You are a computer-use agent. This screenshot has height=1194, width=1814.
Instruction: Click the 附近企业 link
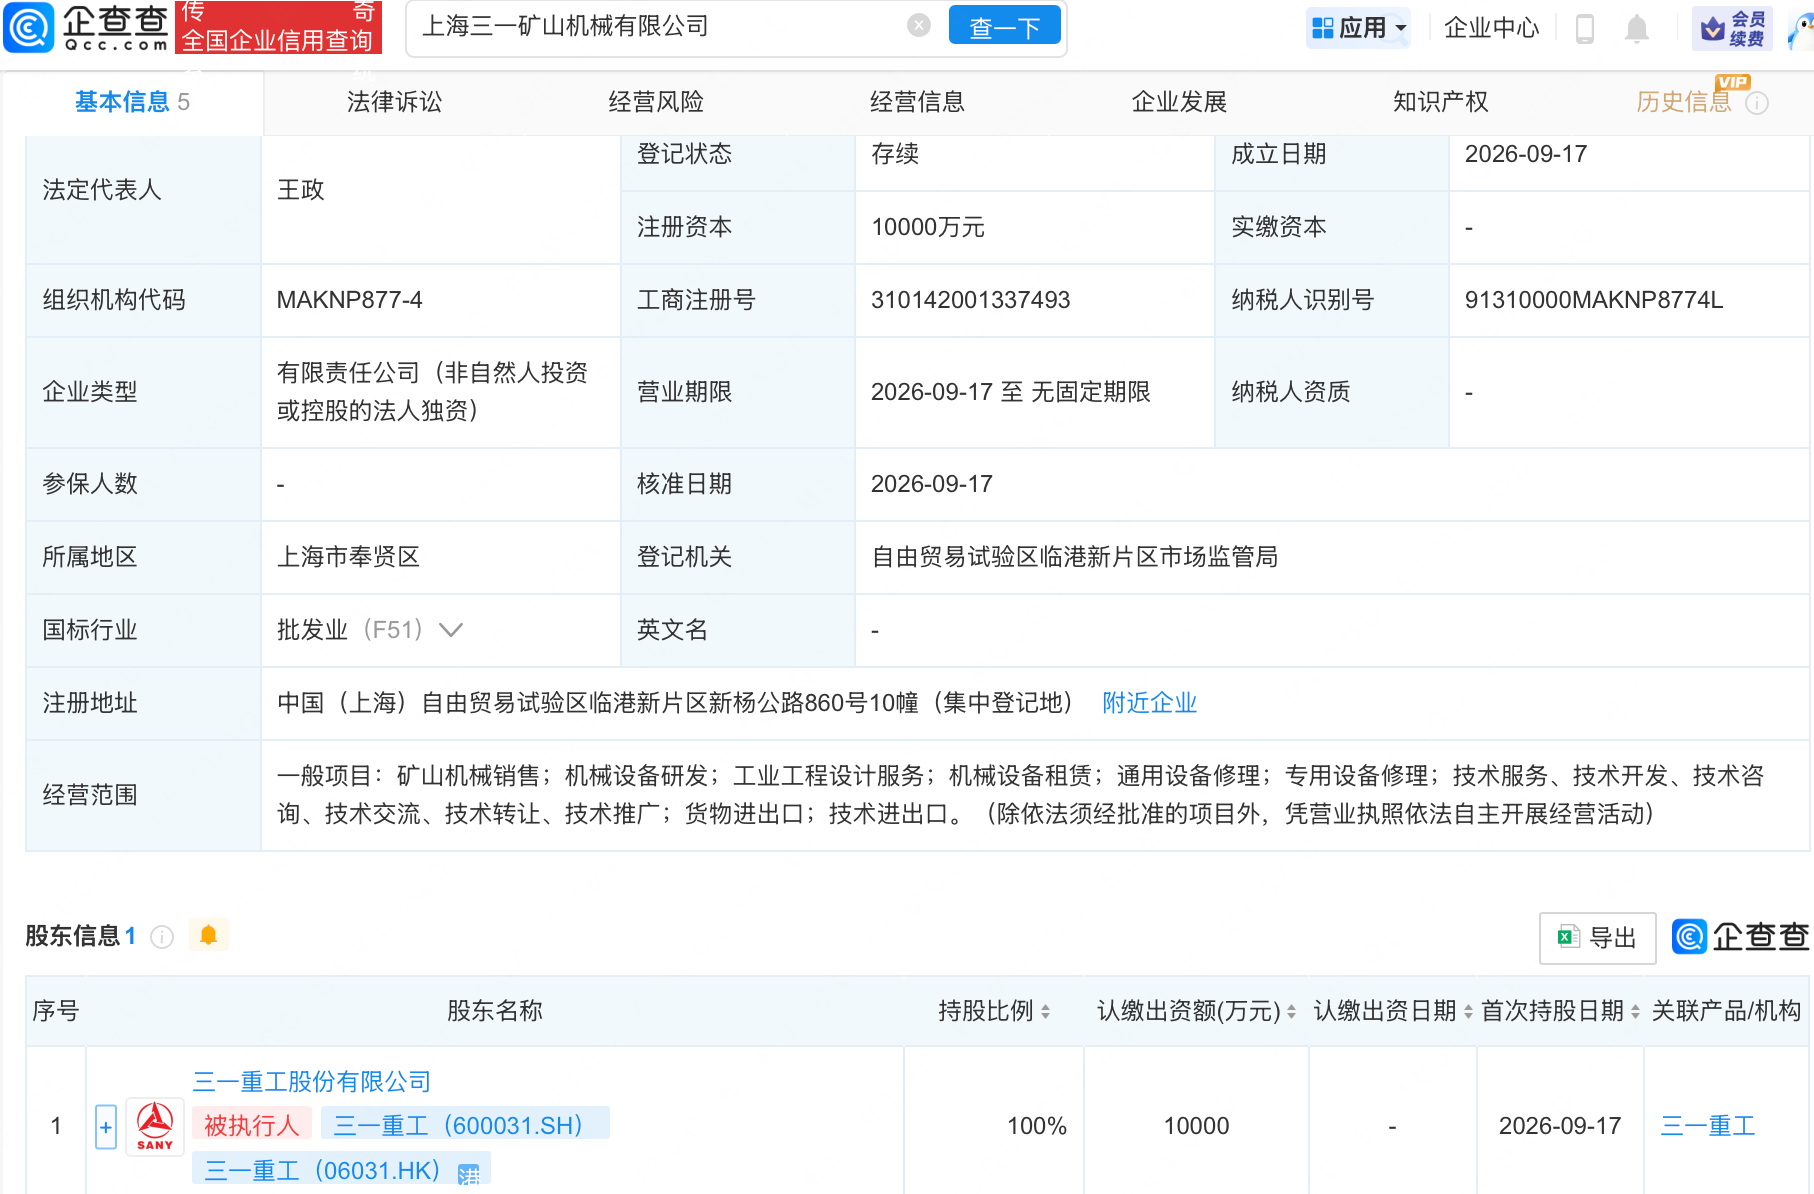click(1149, 703)
